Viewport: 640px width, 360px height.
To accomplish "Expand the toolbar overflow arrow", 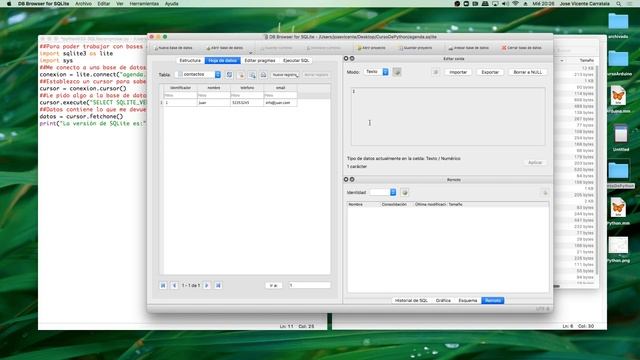I will [251, 52].
